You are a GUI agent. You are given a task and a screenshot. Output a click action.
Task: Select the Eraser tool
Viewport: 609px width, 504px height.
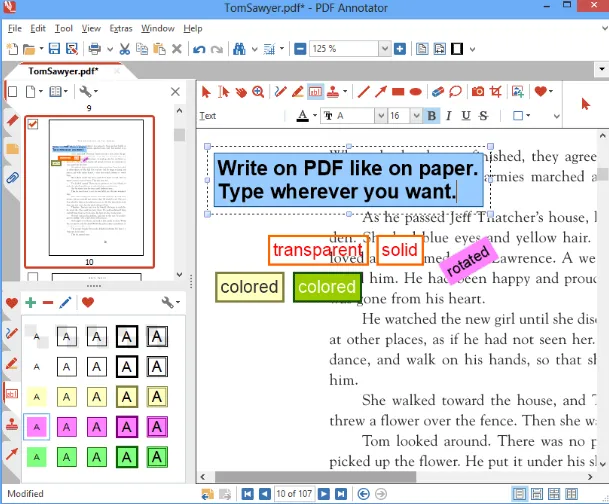438,92
